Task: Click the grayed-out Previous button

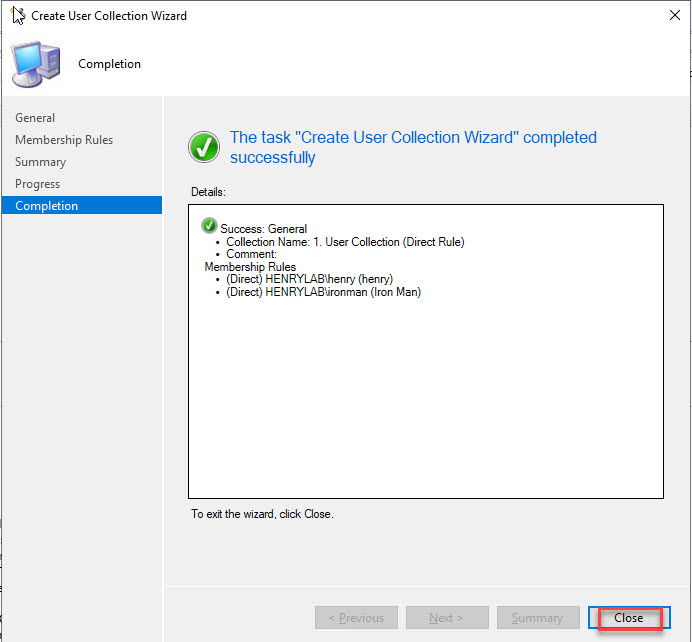Action: click(x=356, y=618)
